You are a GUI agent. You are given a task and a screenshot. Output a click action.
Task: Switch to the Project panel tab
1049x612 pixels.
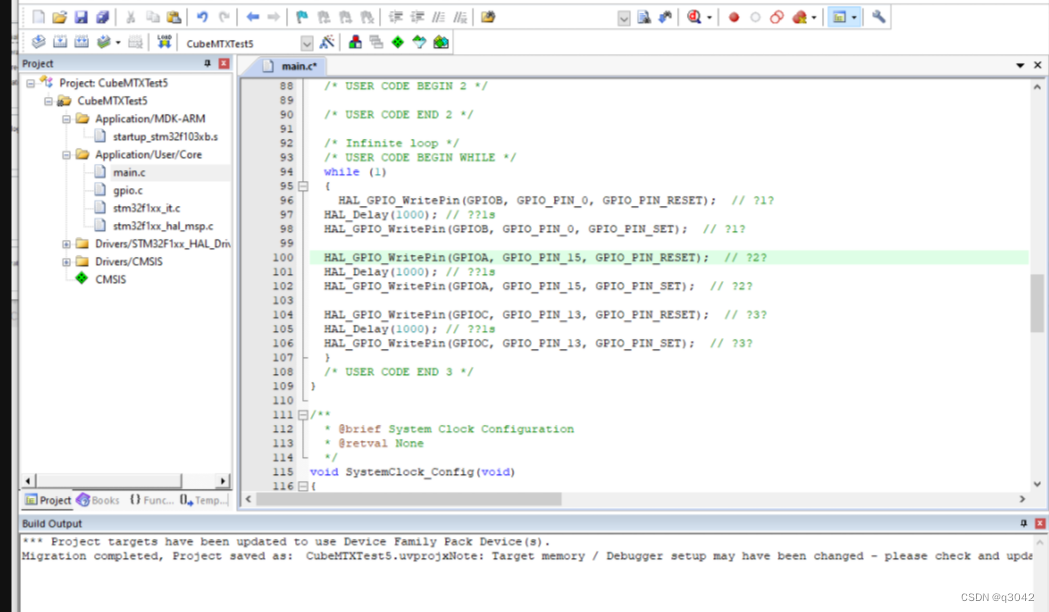click(x=47, y=500)
